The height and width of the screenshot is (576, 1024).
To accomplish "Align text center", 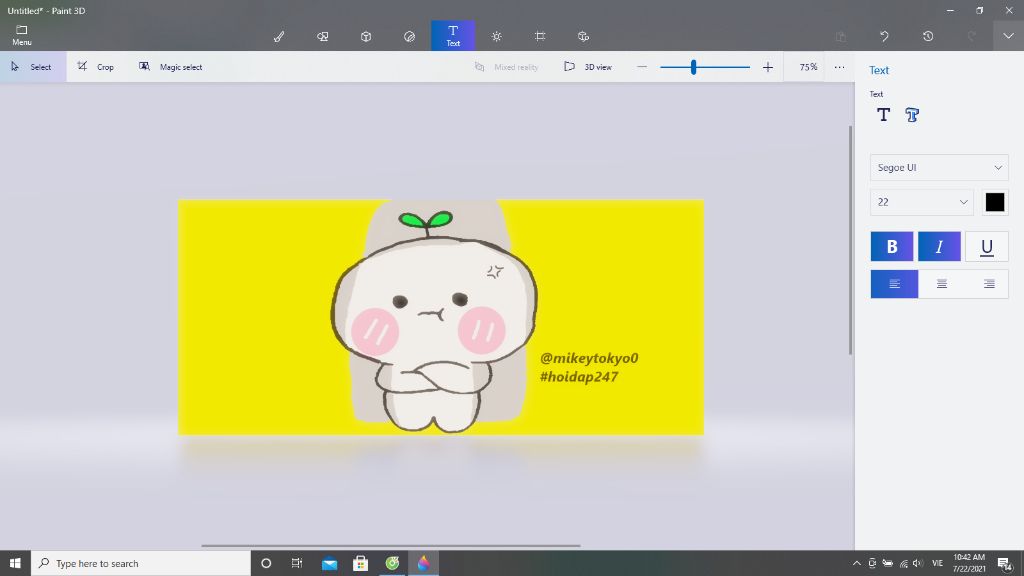I will point(942,283).
